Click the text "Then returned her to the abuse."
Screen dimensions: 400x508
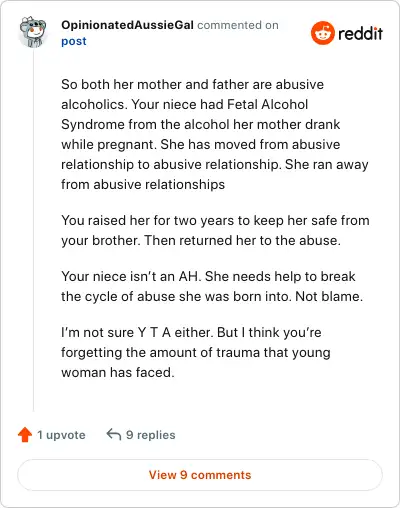point(243,240)
